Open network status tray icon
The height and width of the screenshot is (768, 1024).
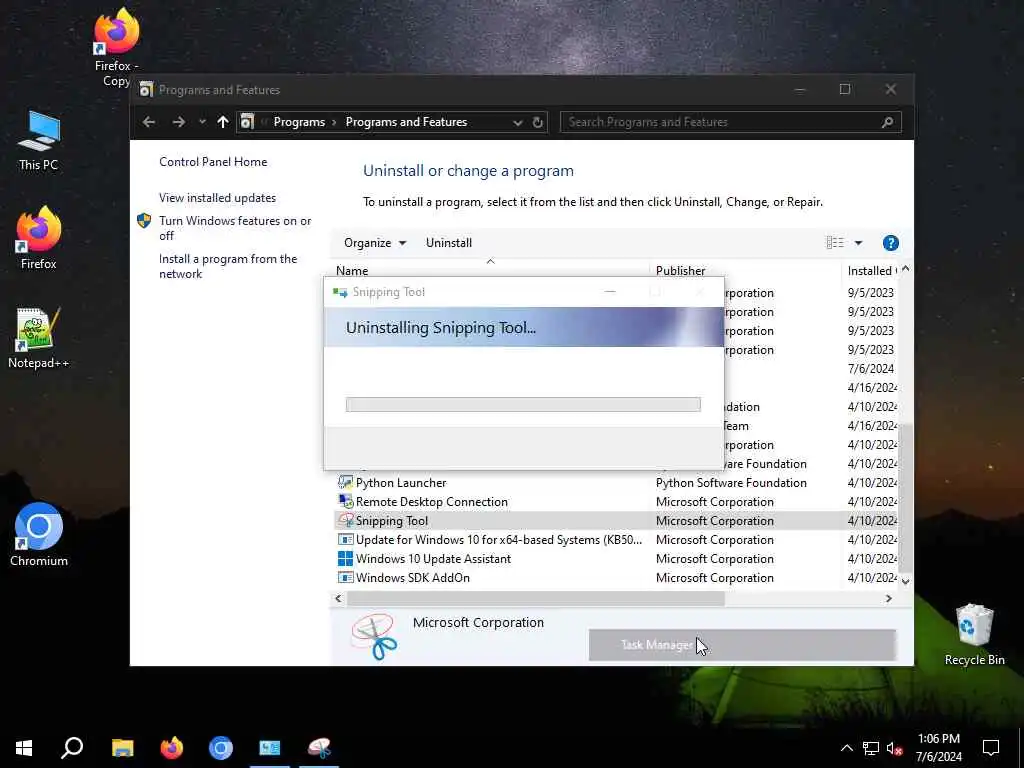871,748
